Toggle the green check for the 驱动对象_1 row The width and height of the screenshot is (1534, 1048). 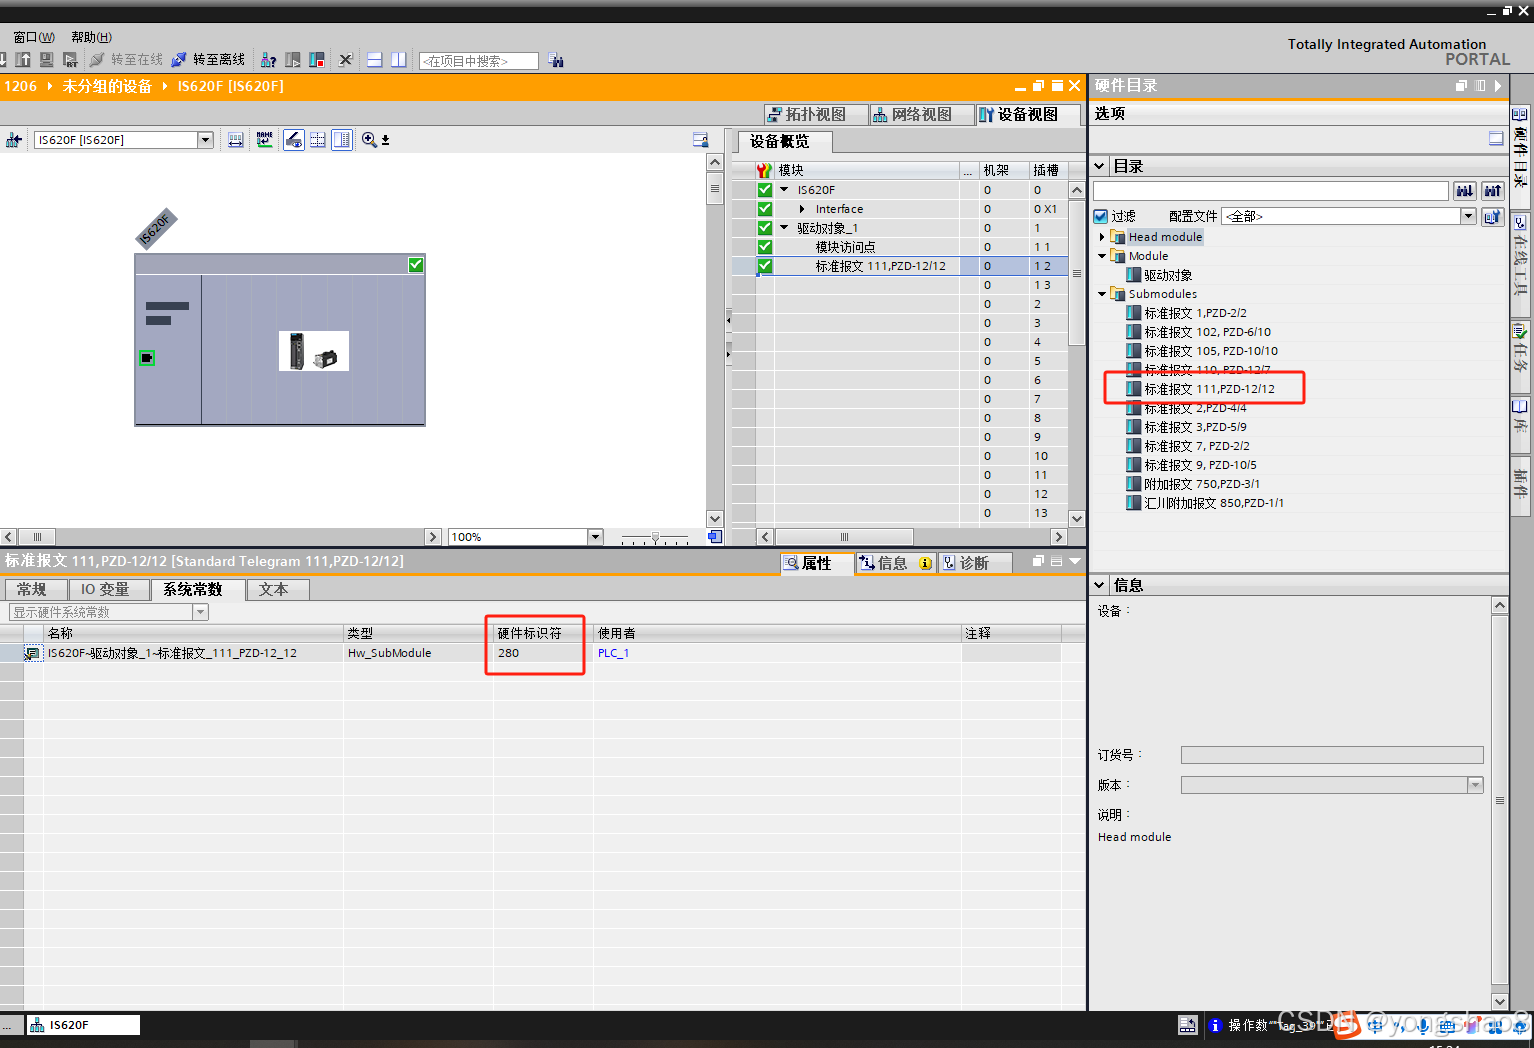(765, 228)
